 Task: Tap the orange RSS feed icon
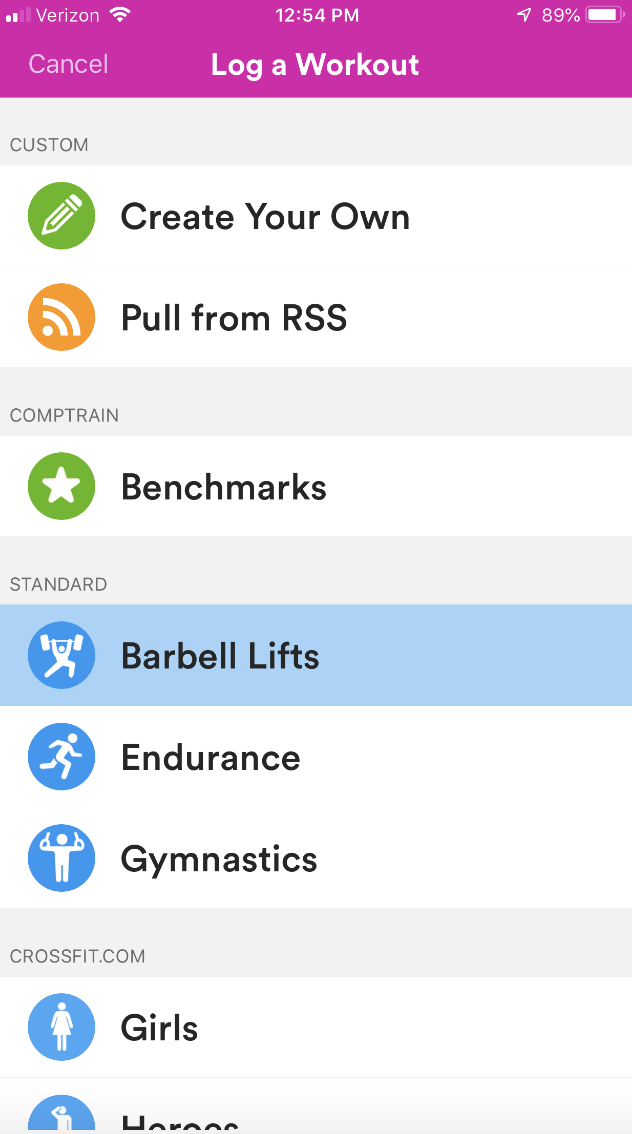(62, 318)
